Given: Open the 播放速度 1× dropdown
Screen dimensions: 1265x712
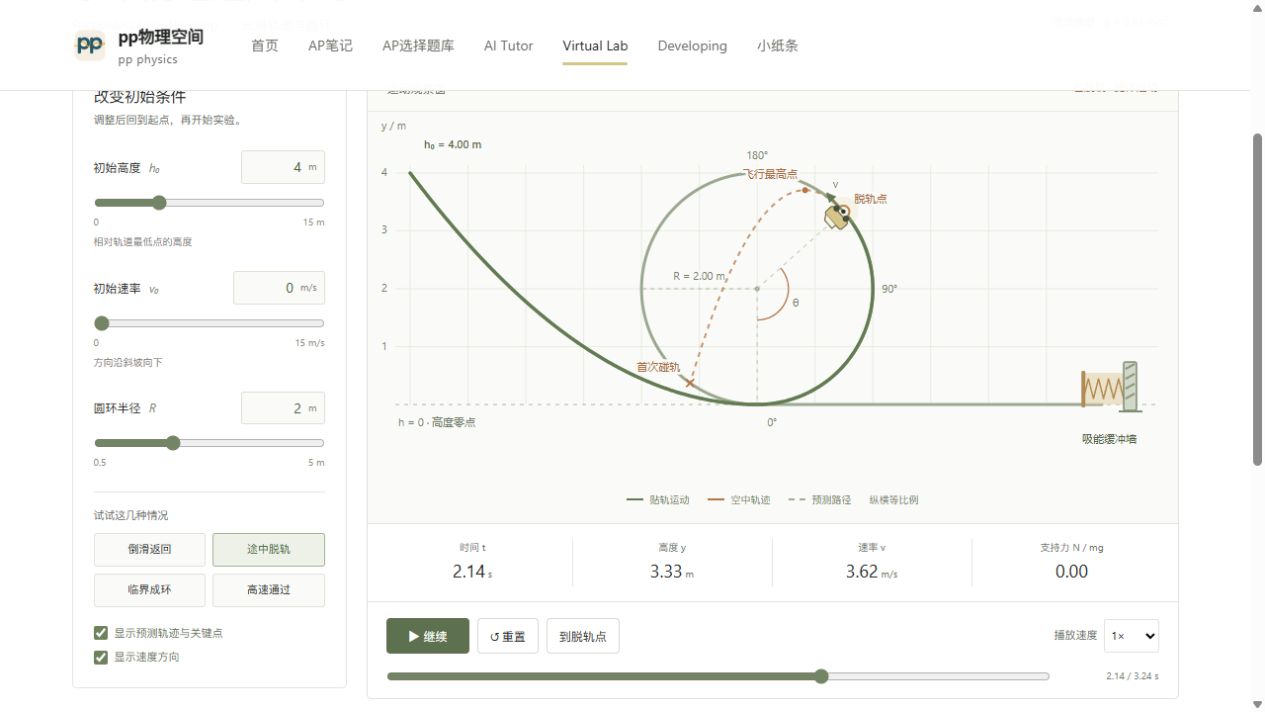Looking at the screenshot, I should [1132, 636].
